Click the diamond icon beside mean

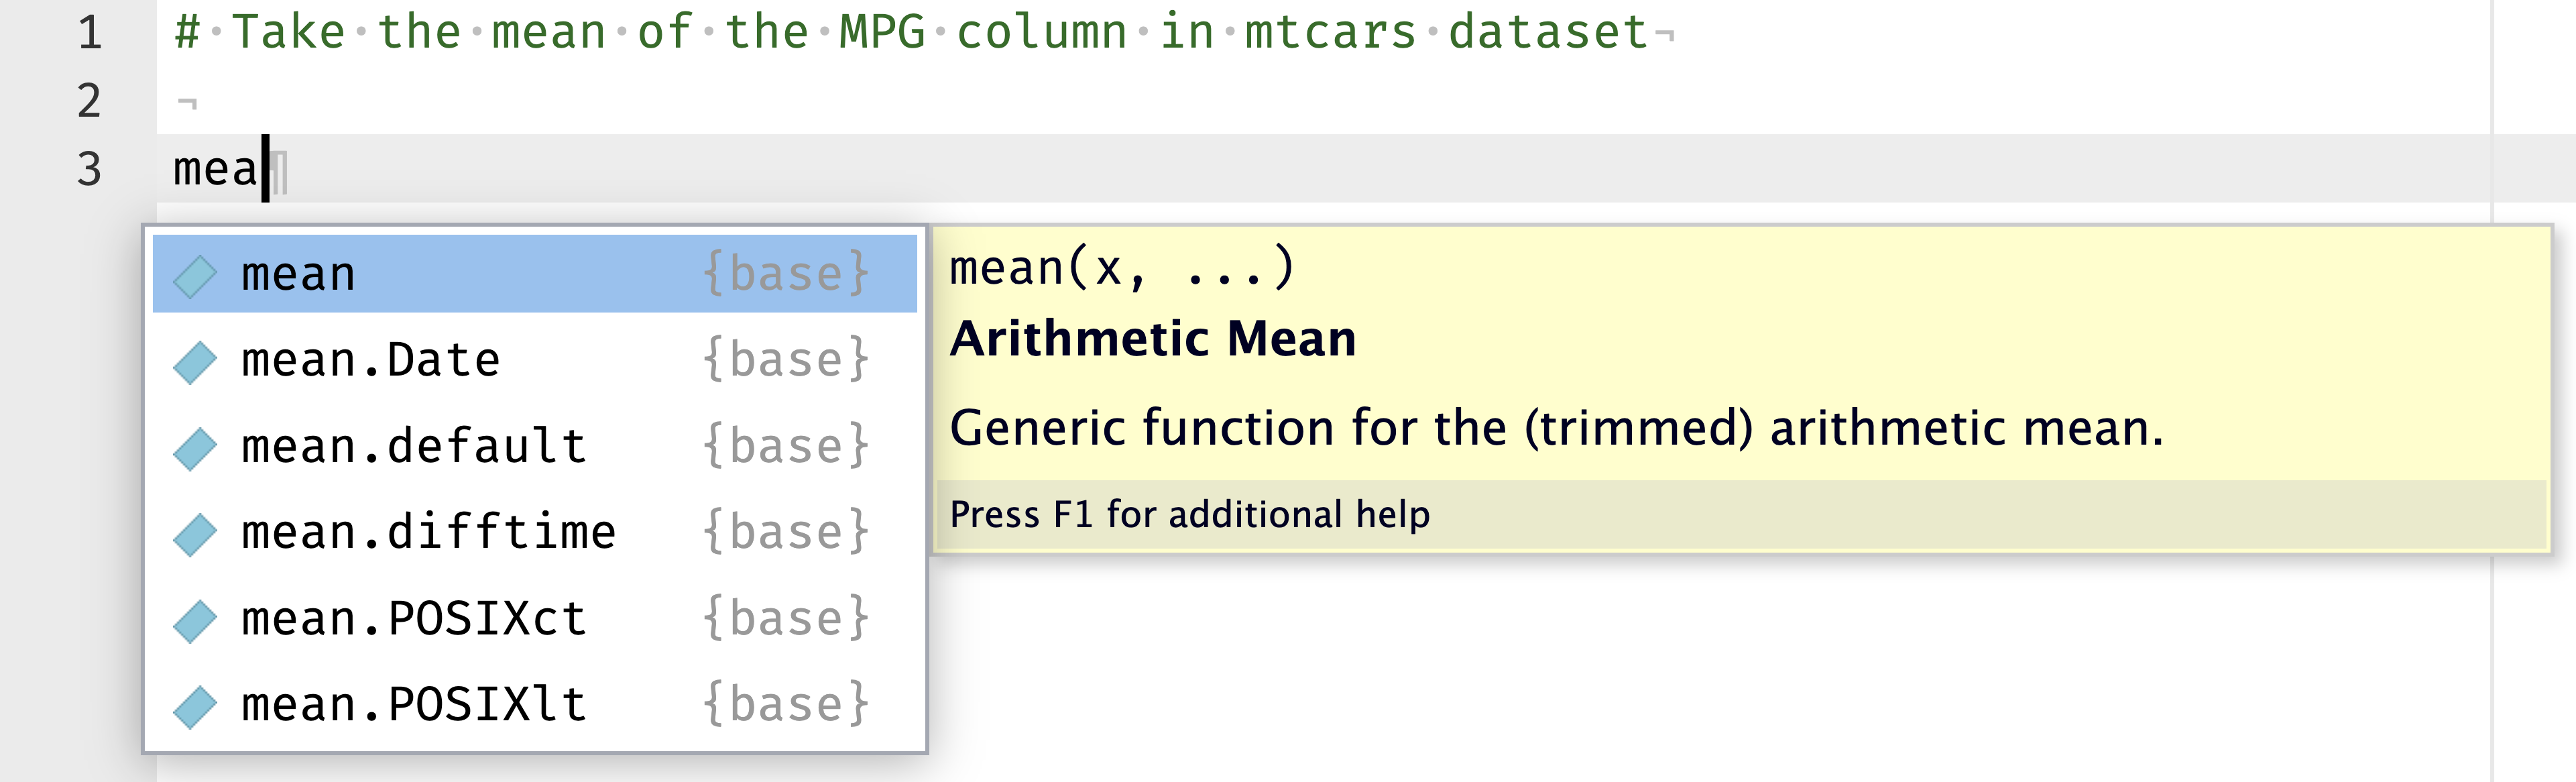[194, 276]
